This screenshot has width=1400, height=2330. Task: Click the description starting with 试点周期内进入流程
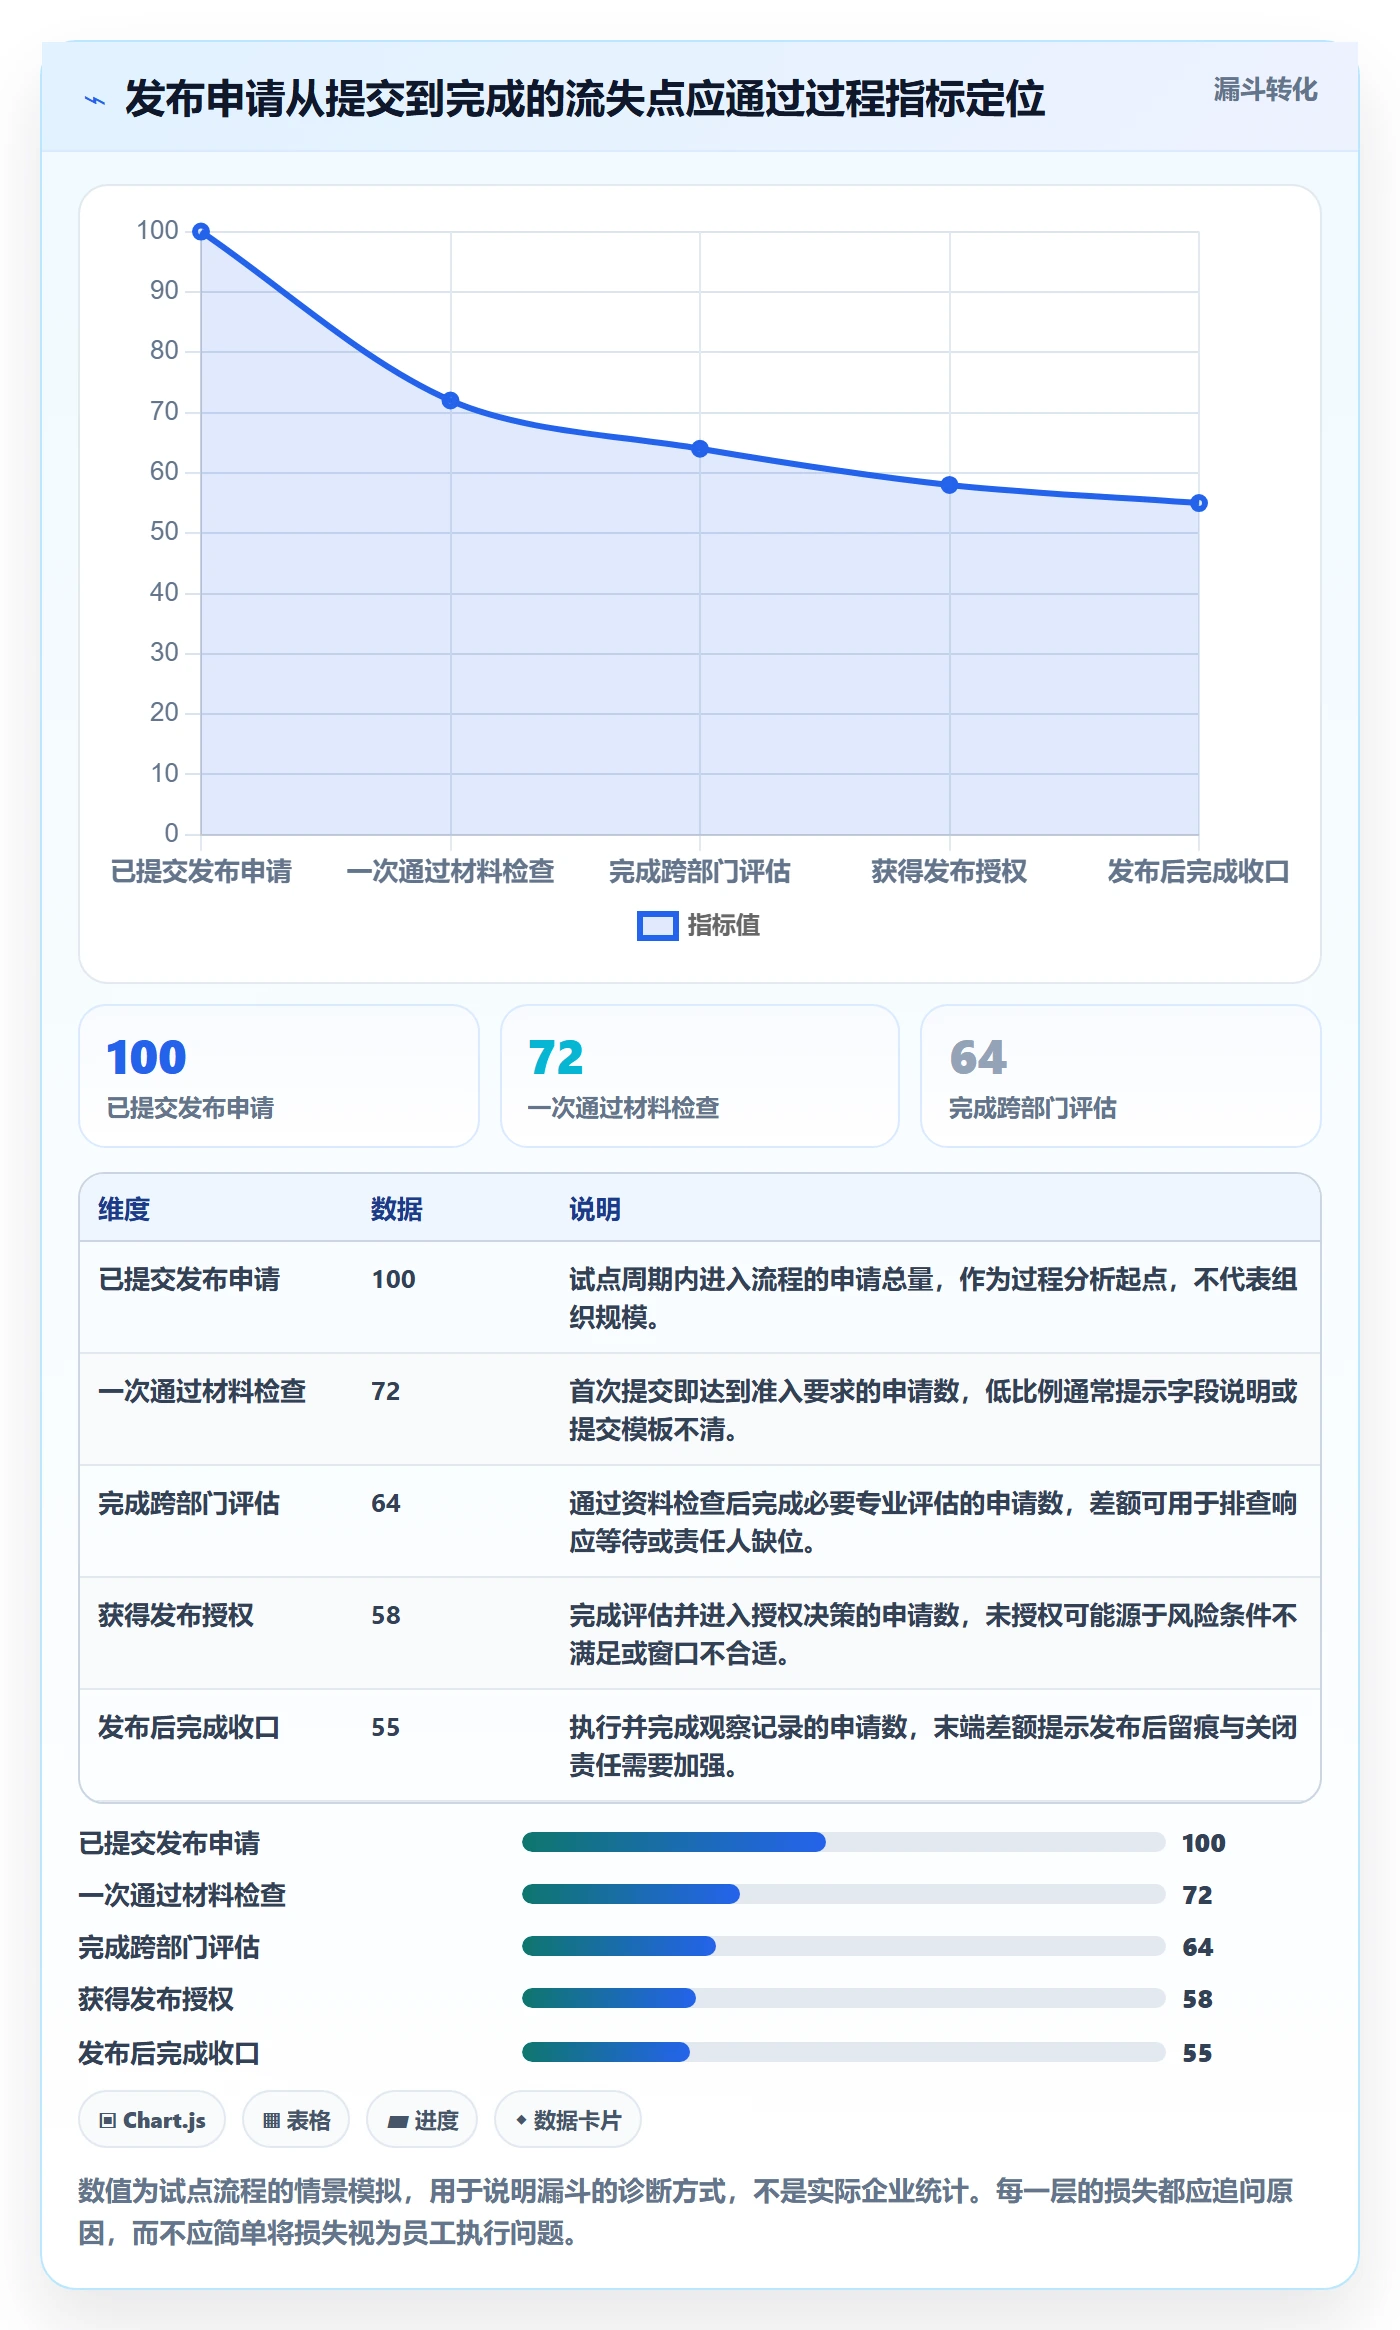click(933, 1298)
